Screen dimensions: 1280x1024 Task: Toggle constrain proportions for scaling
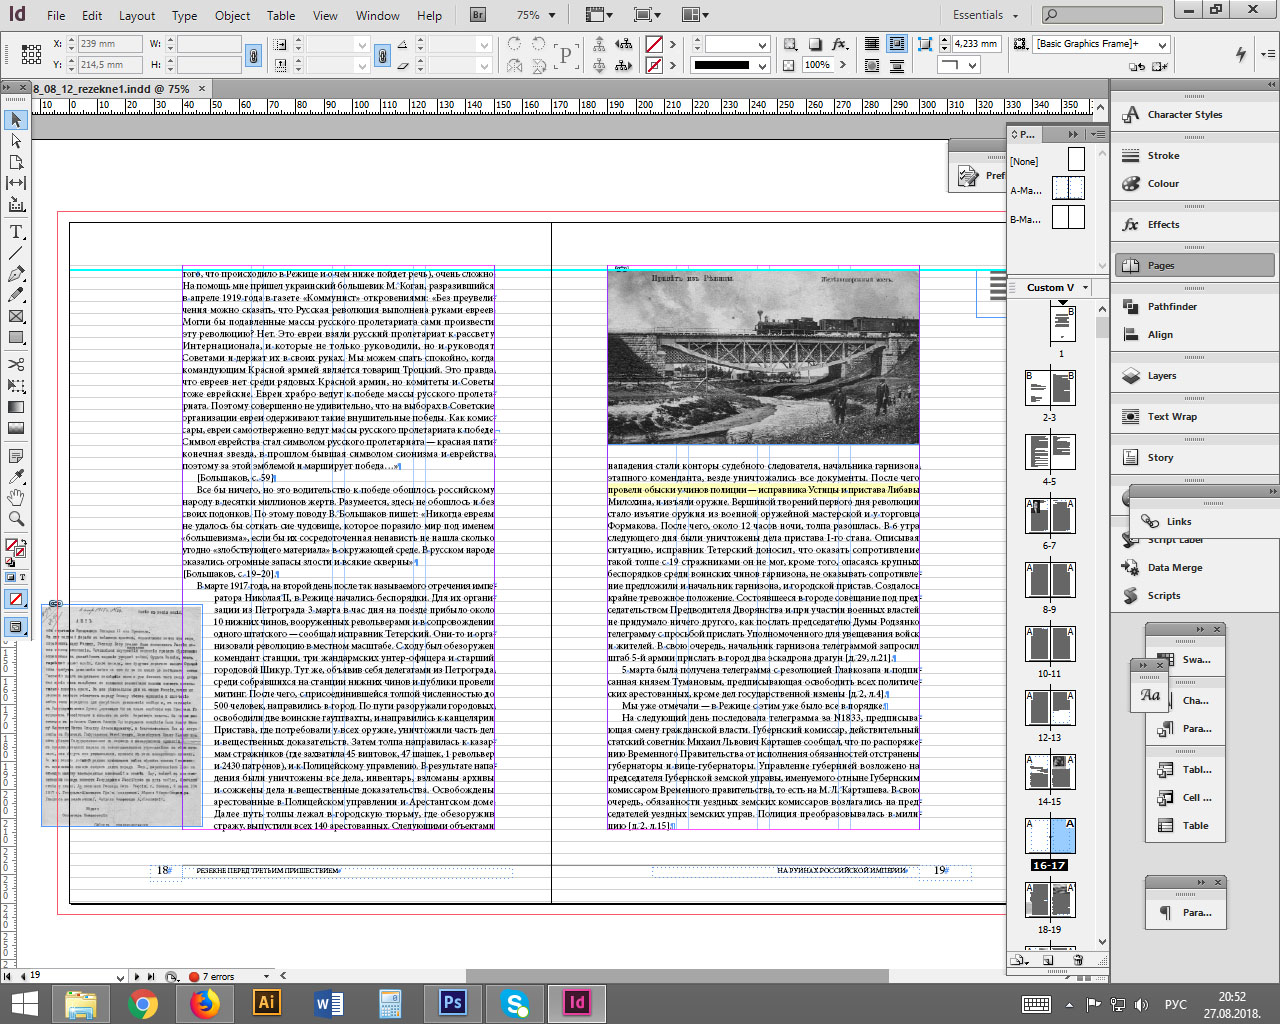[x=382, y=56]
